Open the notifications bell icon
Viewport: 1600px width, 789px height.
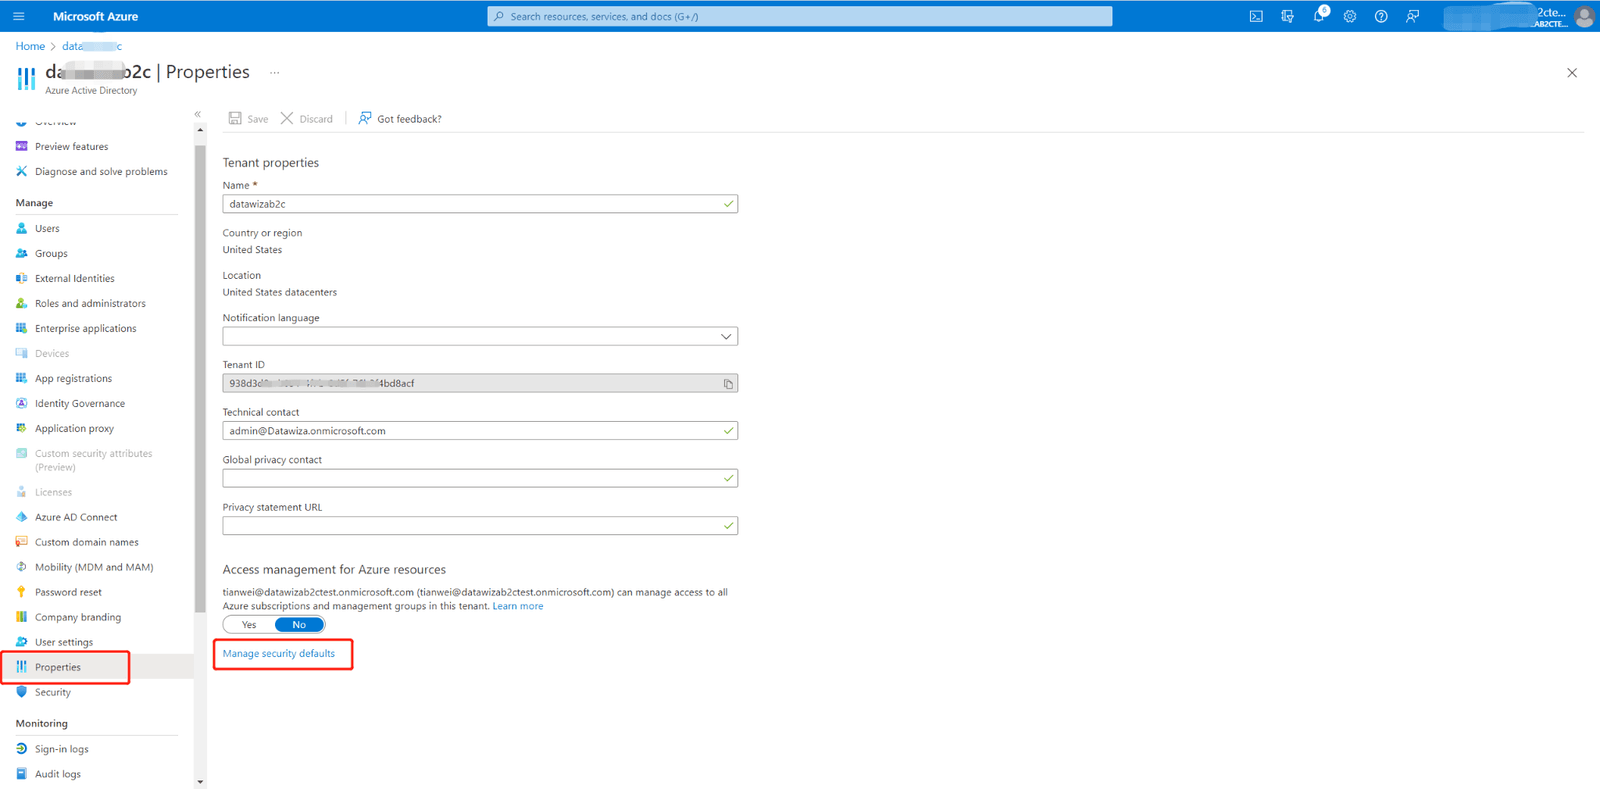click(x=1319, y=16)
